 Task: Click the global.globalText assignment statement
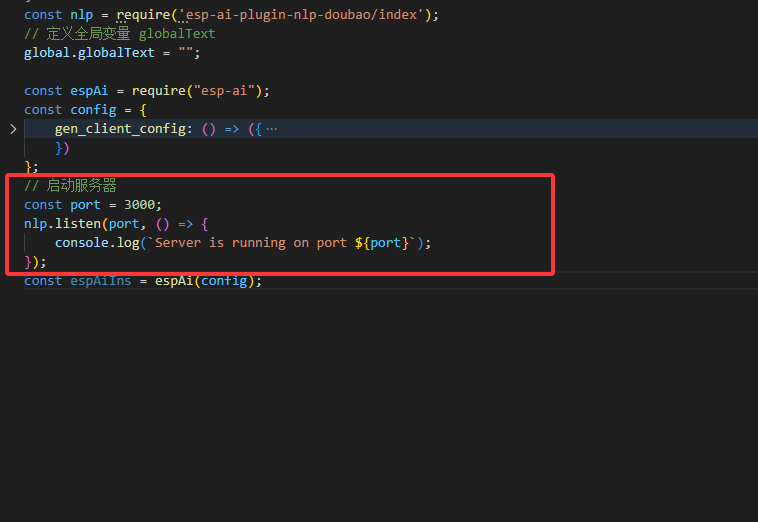tap(112, 52)
